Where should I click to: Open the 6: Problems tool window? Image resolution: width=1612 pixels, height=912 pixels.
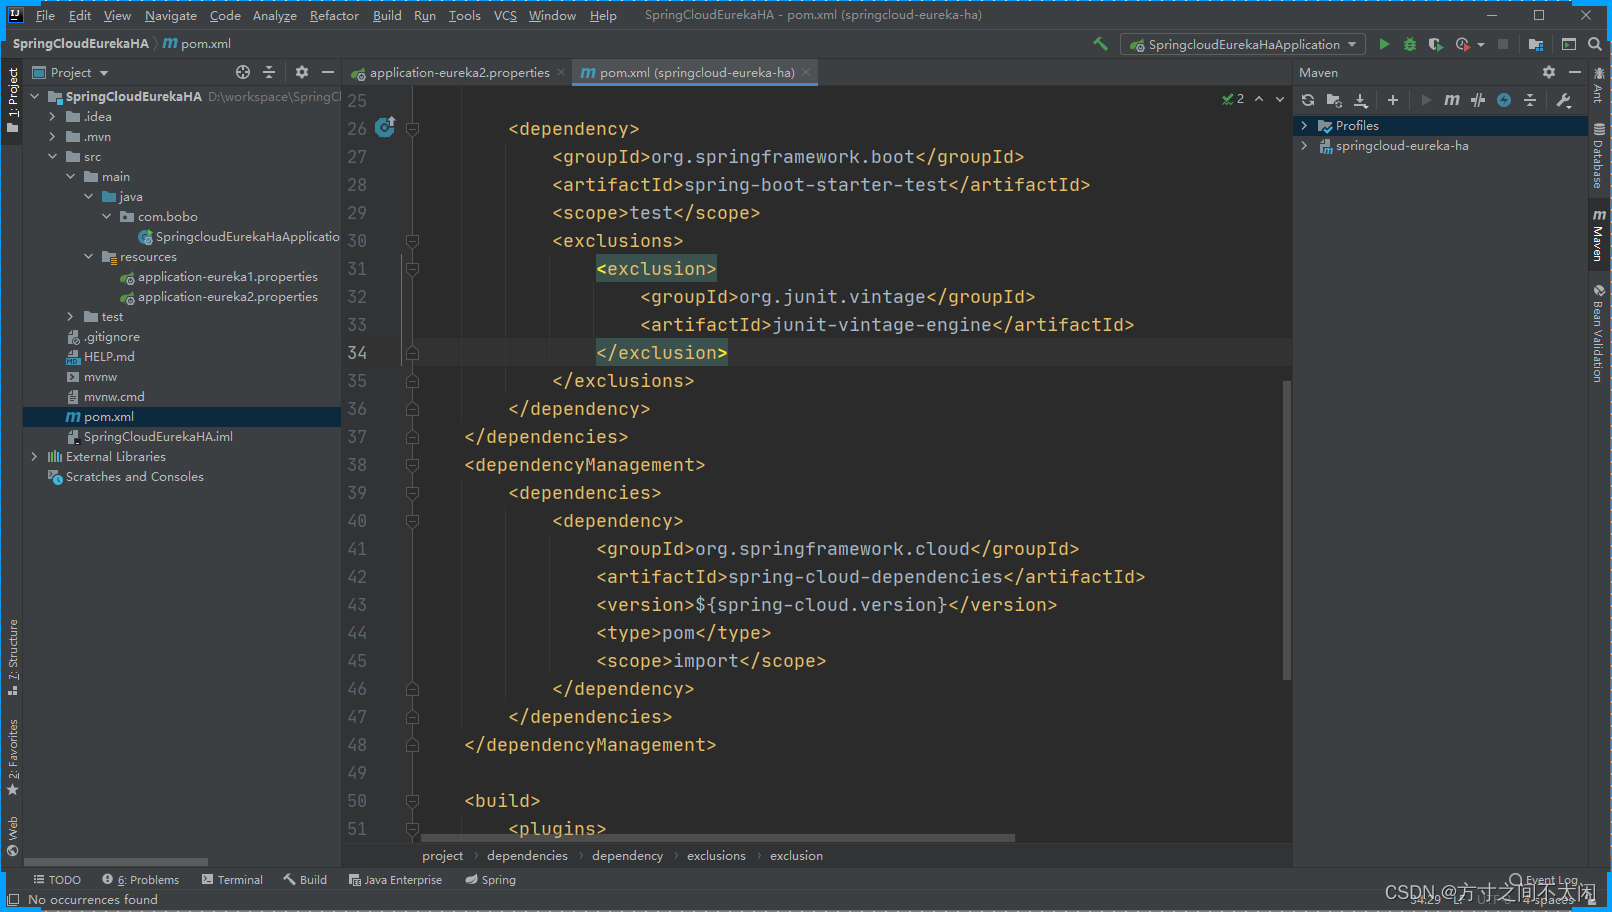141,880
